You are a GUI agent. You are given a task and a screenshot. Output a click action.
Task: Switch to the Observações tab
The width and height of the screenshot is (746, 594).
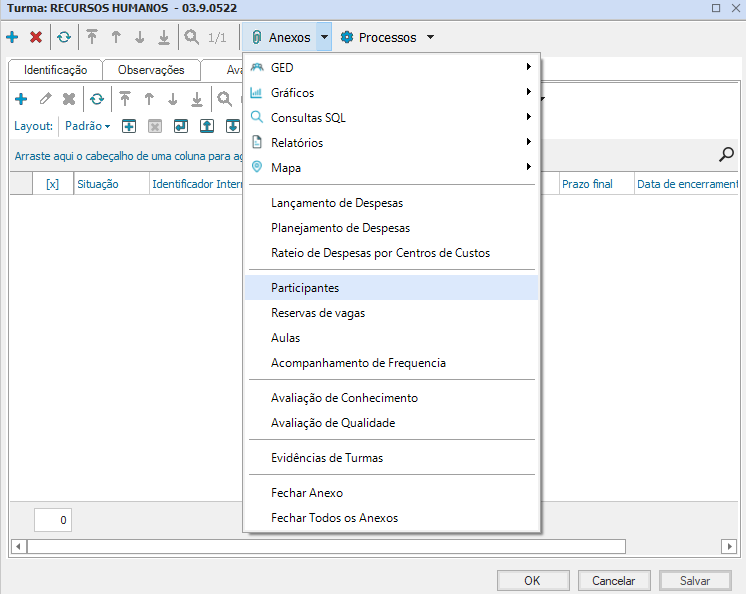click(151, 70)
